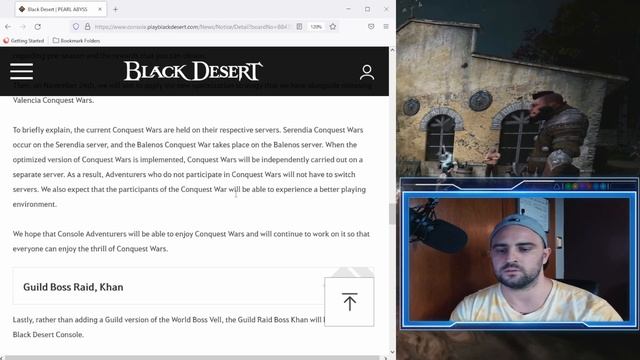Open the Bookmark Folders folder
Image resolution: width=640 pixels, height=360 pixels.
pyautogui.click(x=76, y=40)
